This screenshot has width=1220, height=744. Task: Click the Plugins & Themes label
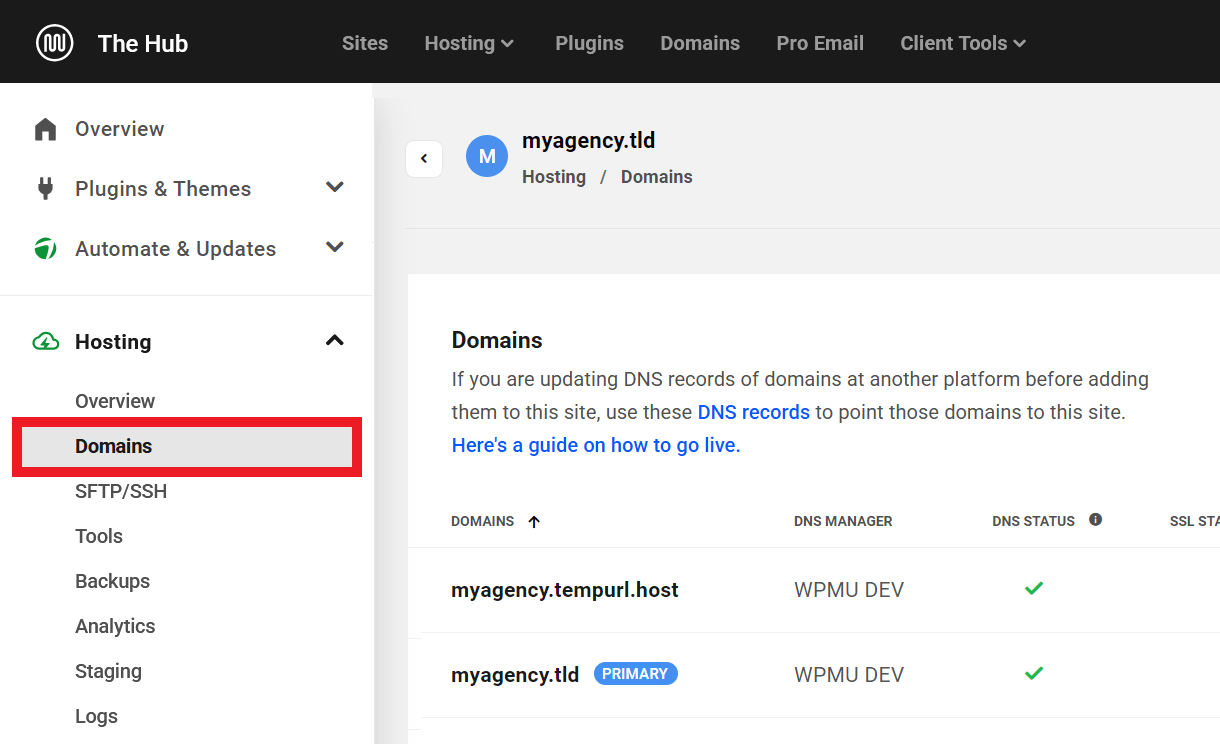coord(163,189)
